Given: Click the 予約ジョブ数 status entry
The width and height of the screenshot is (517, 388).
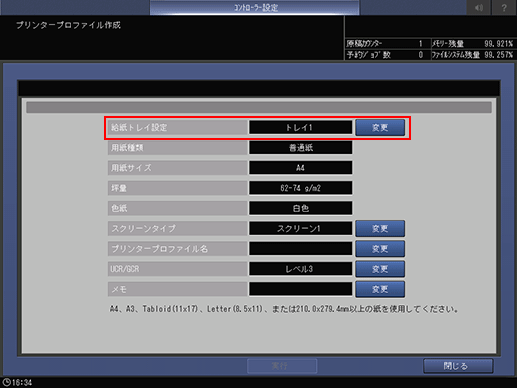Looking at the screenshot, I should (x=387, y=55).
